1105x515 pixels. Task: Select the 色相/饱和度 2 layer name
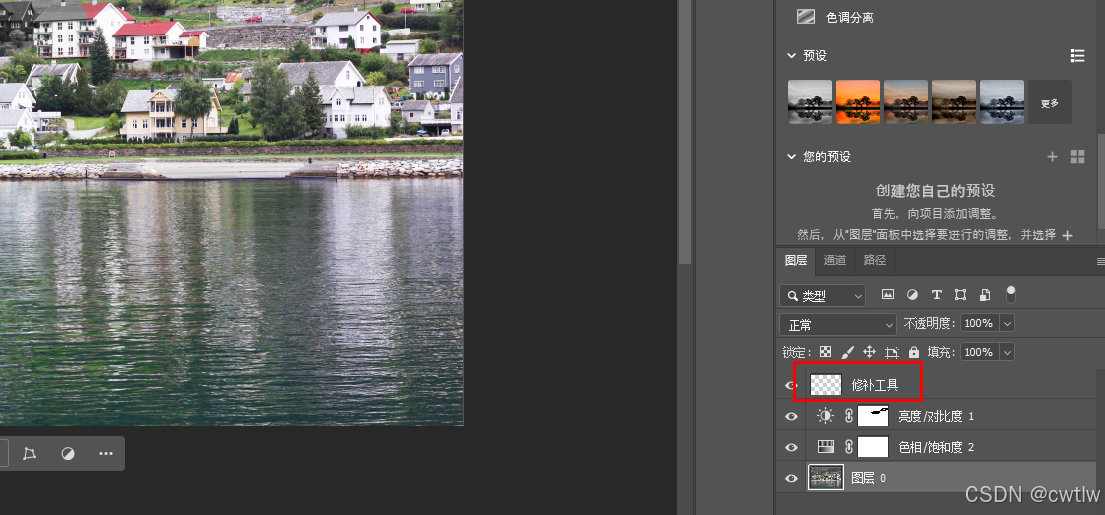(936, 447)
